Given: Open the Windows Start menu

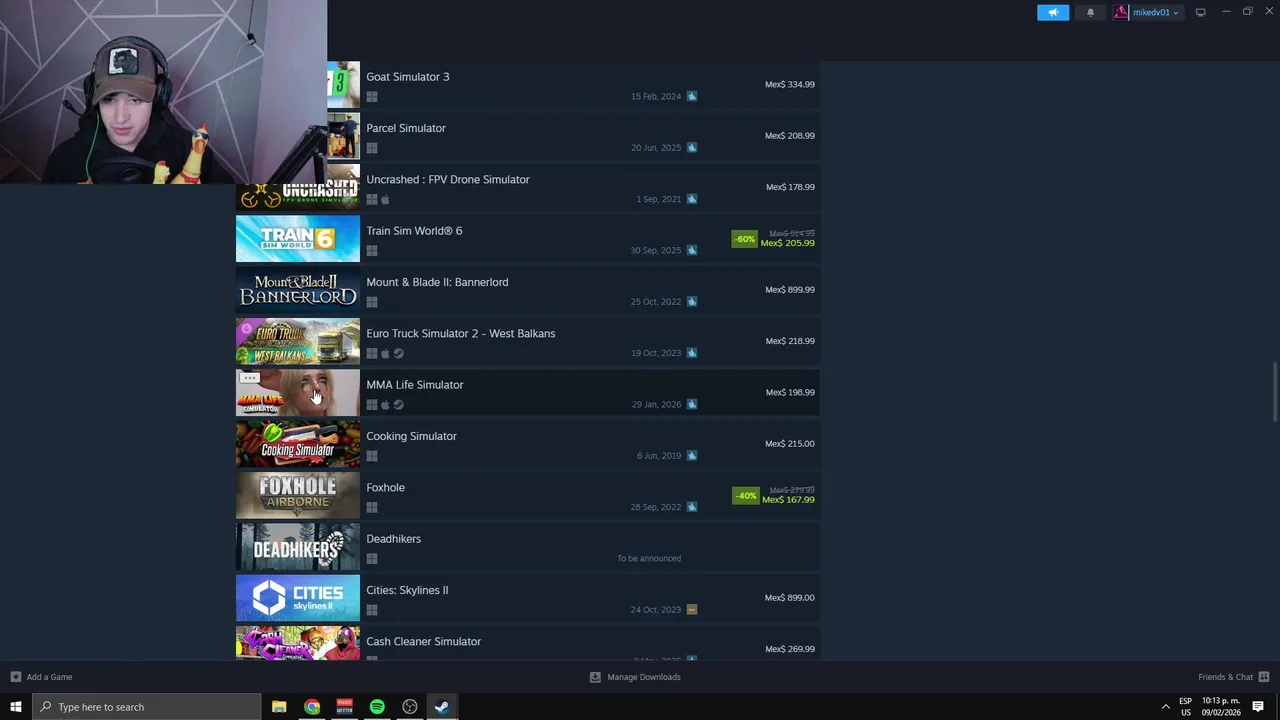Looking at the screenshot, I should coord(15,707).
